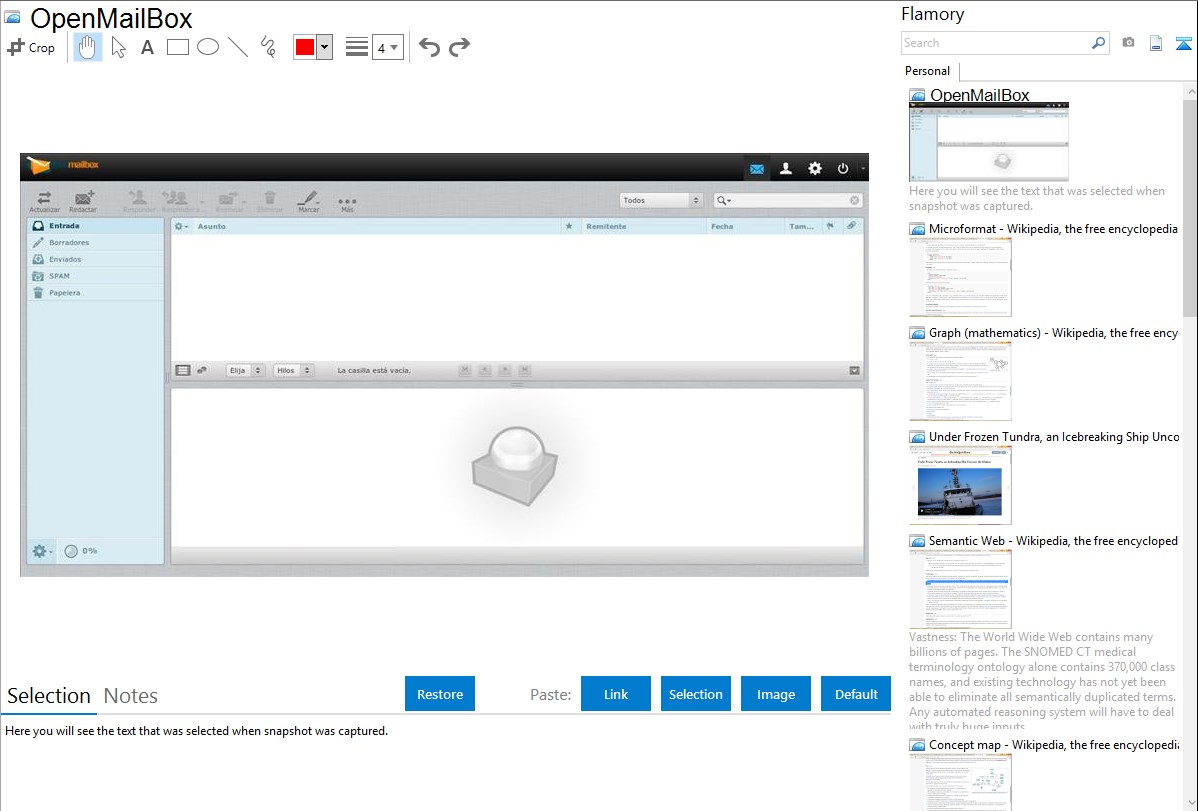1198x811 pixels.
Task: Switch to the Notes tab
Action: [131, 696]
